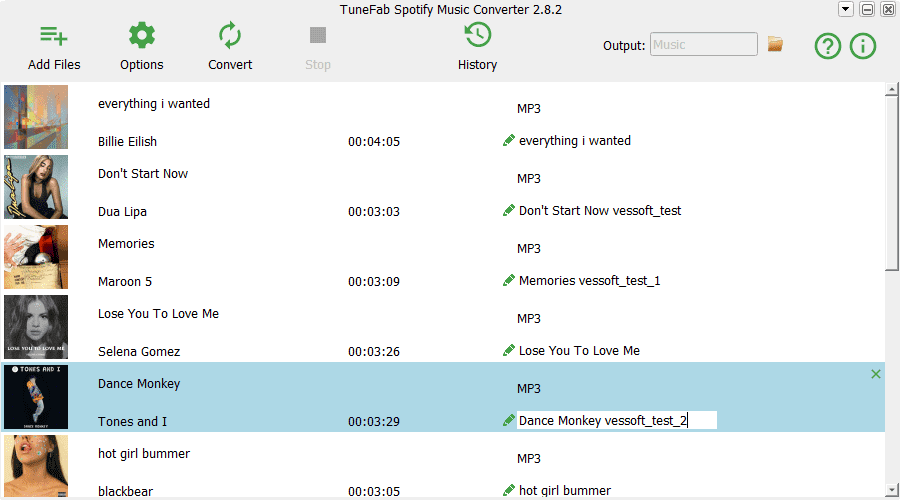Click MP3 format of Dance Monkey
The image size is (900, 500).
click(x=529, y=389)
